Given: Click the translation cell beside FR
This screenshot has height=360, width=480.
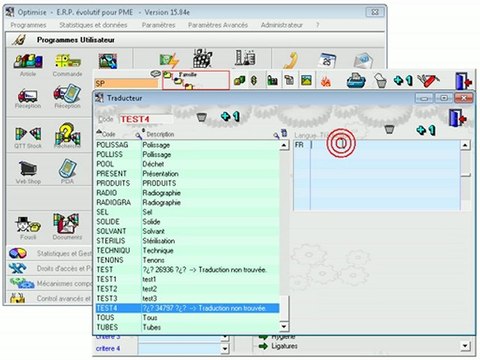Looking at the screenshot, I should pyautogui.click(x=385, y=145).
